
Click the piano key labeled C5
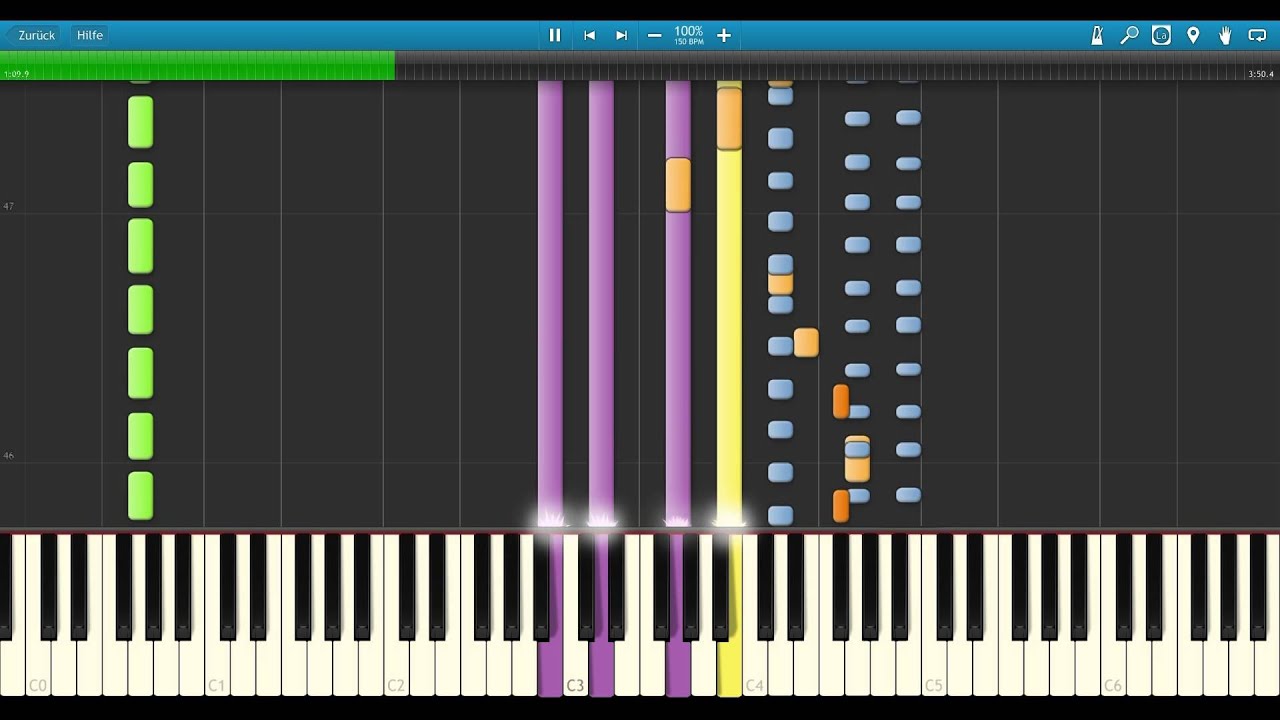pos(934,616)
